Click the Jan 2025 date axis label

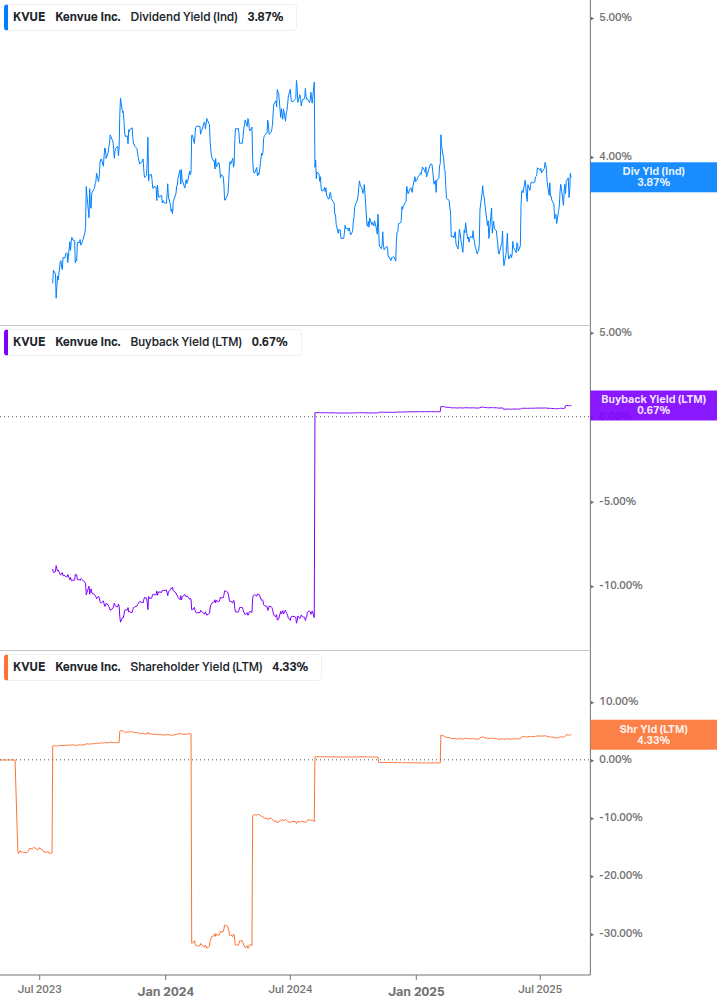pos(416,992)
